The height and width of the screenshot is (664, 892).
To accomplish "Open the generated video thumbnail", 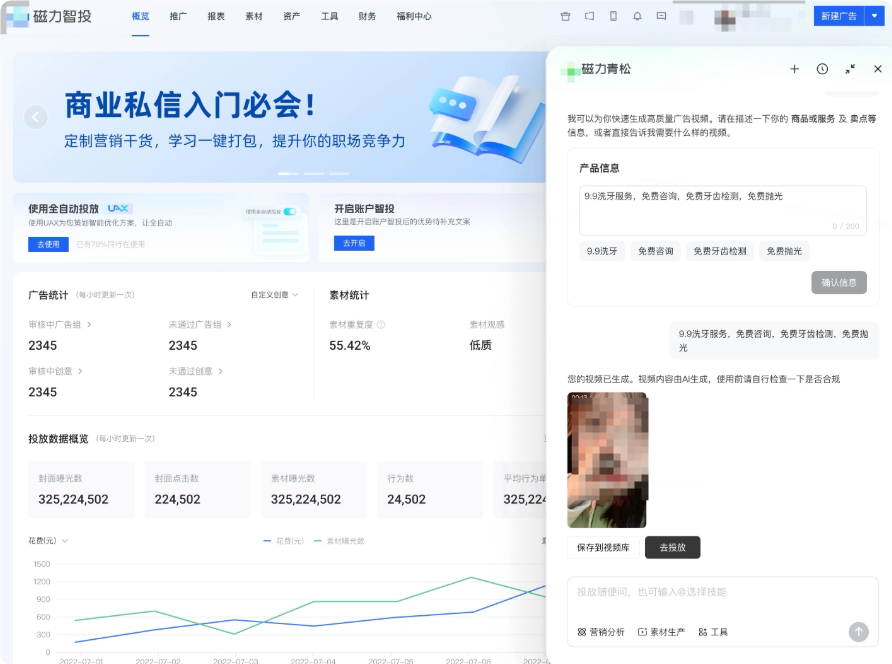I will click(607, 460).
